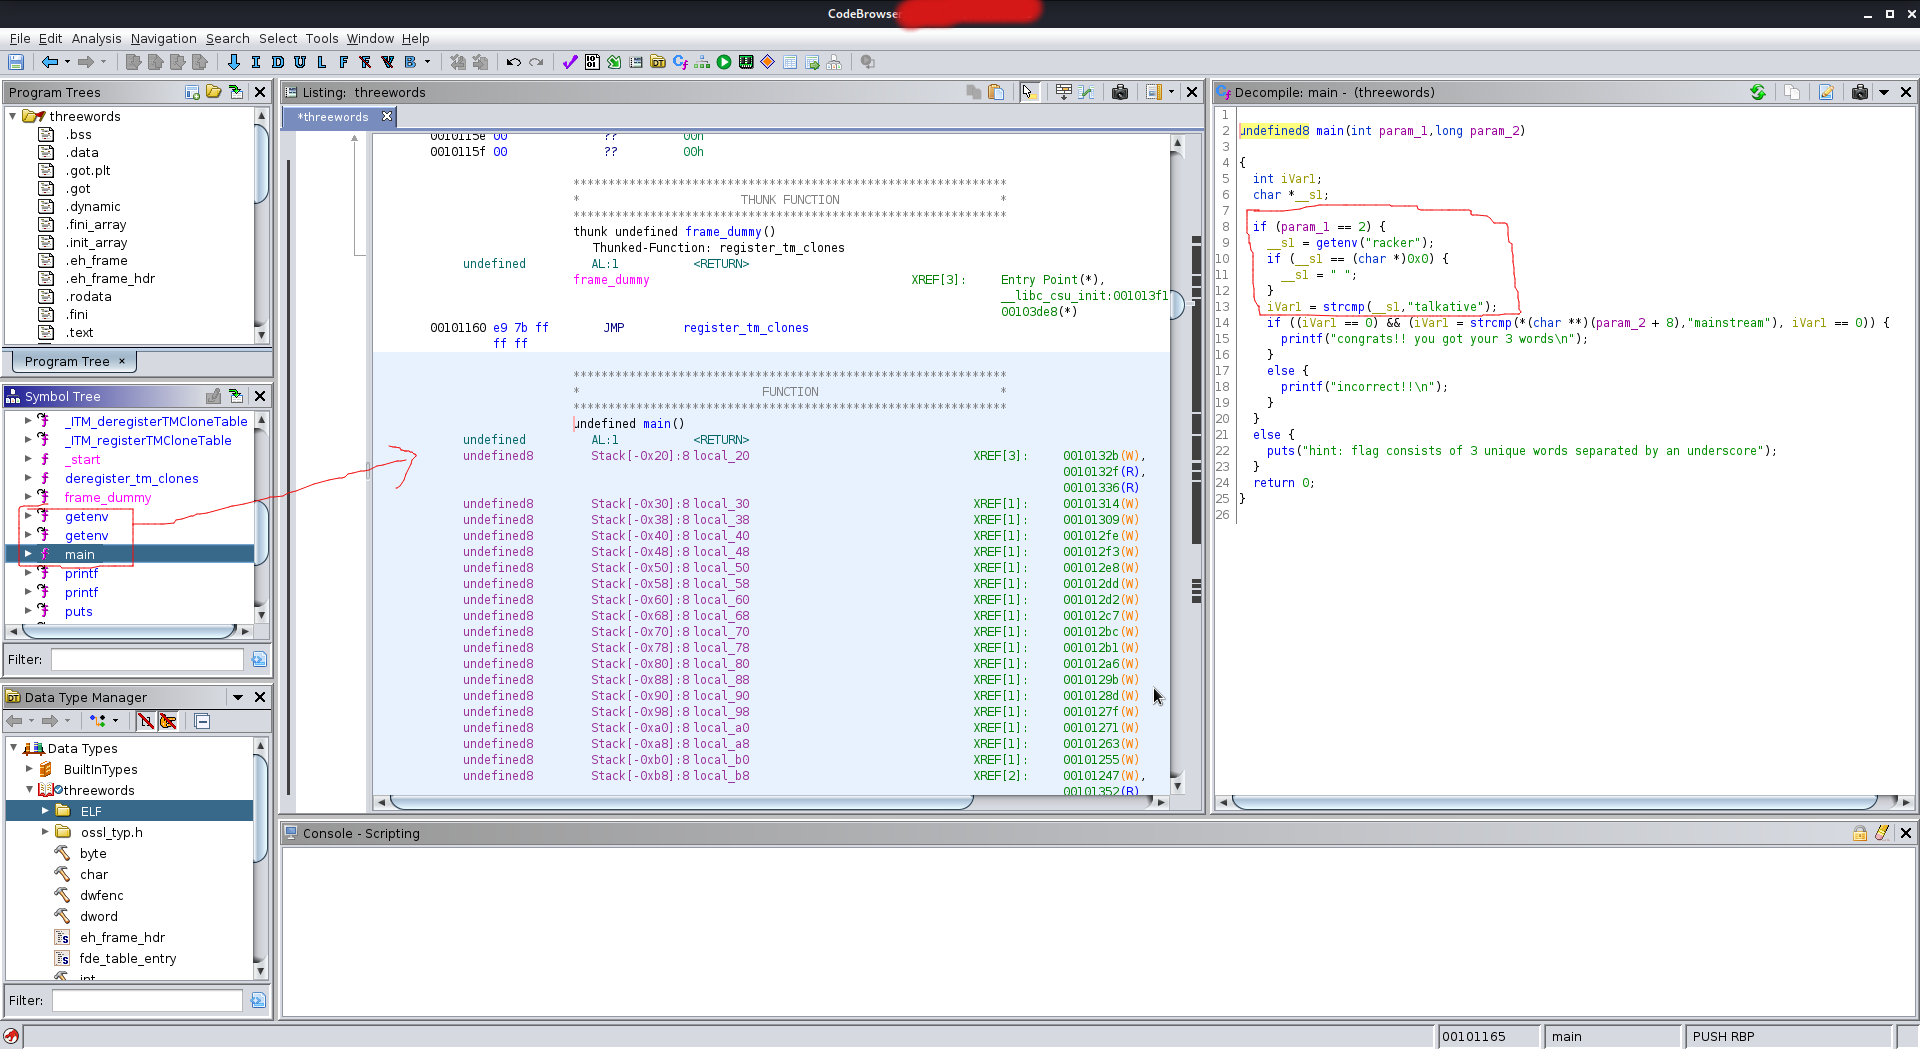Expand the ELF folder in Data Types

click(45, 811)
